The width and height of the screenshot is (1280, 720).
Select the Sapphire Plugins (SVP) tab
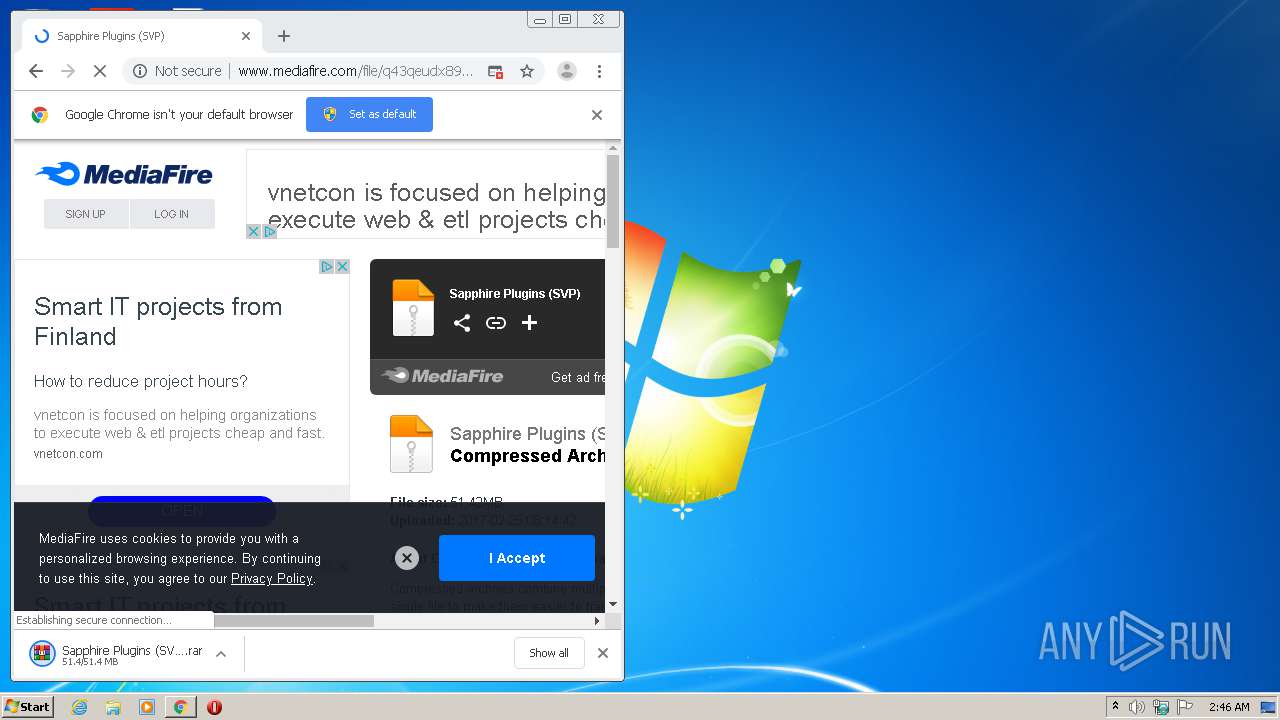coord(141,36)
